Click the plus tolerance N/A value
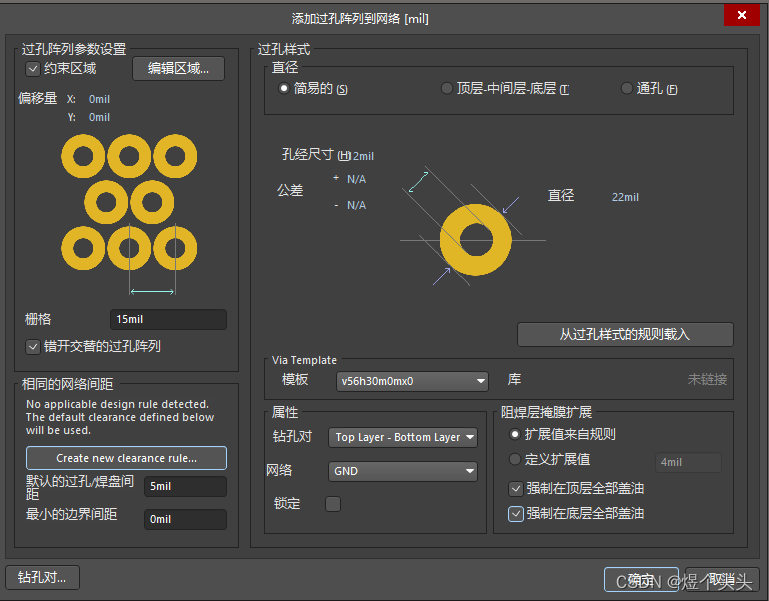The image size is (769, 601). (357, 180)
